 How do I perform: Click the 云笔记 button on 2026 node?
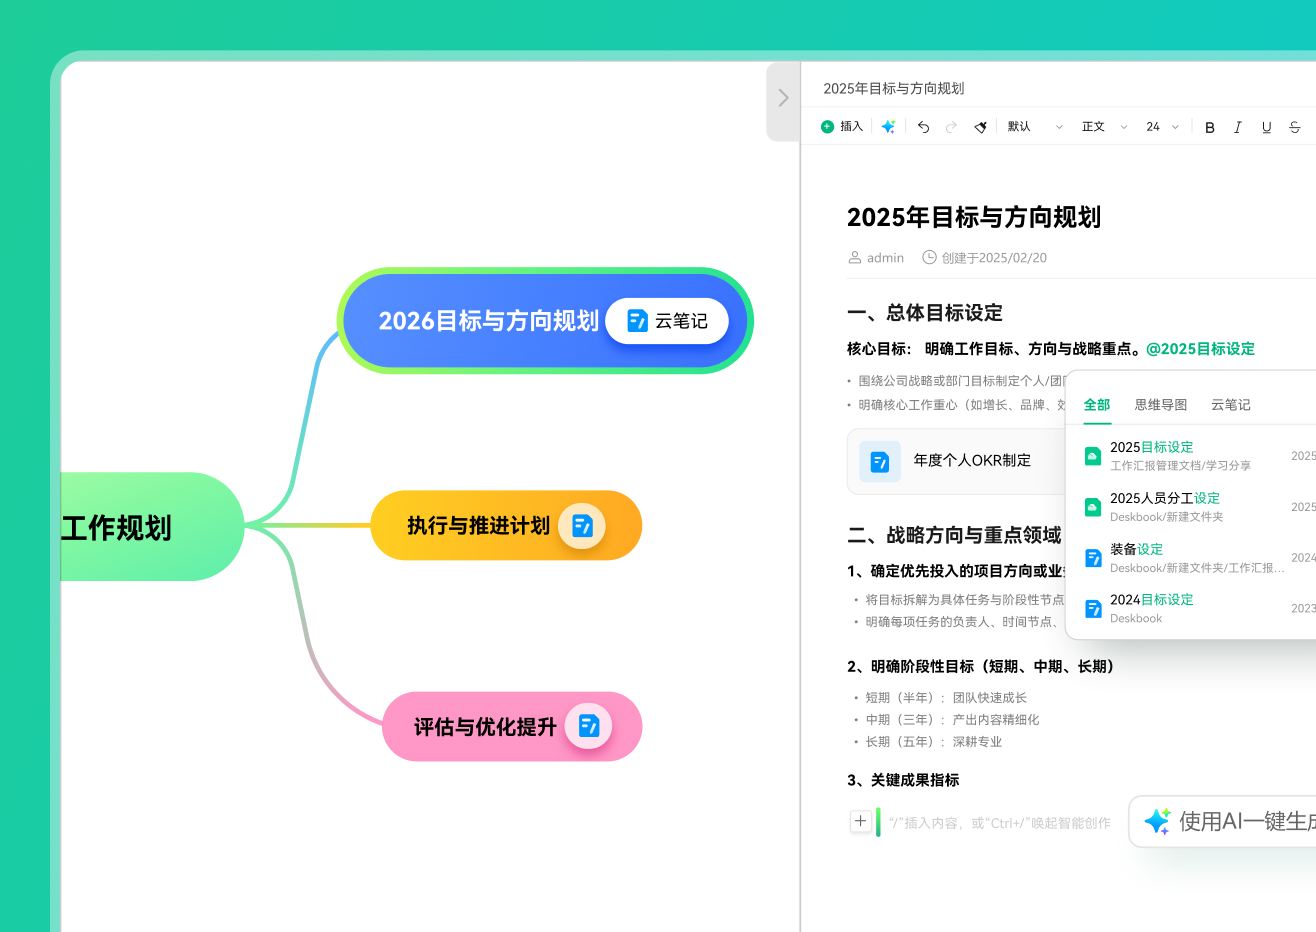(x=667, y=321)
